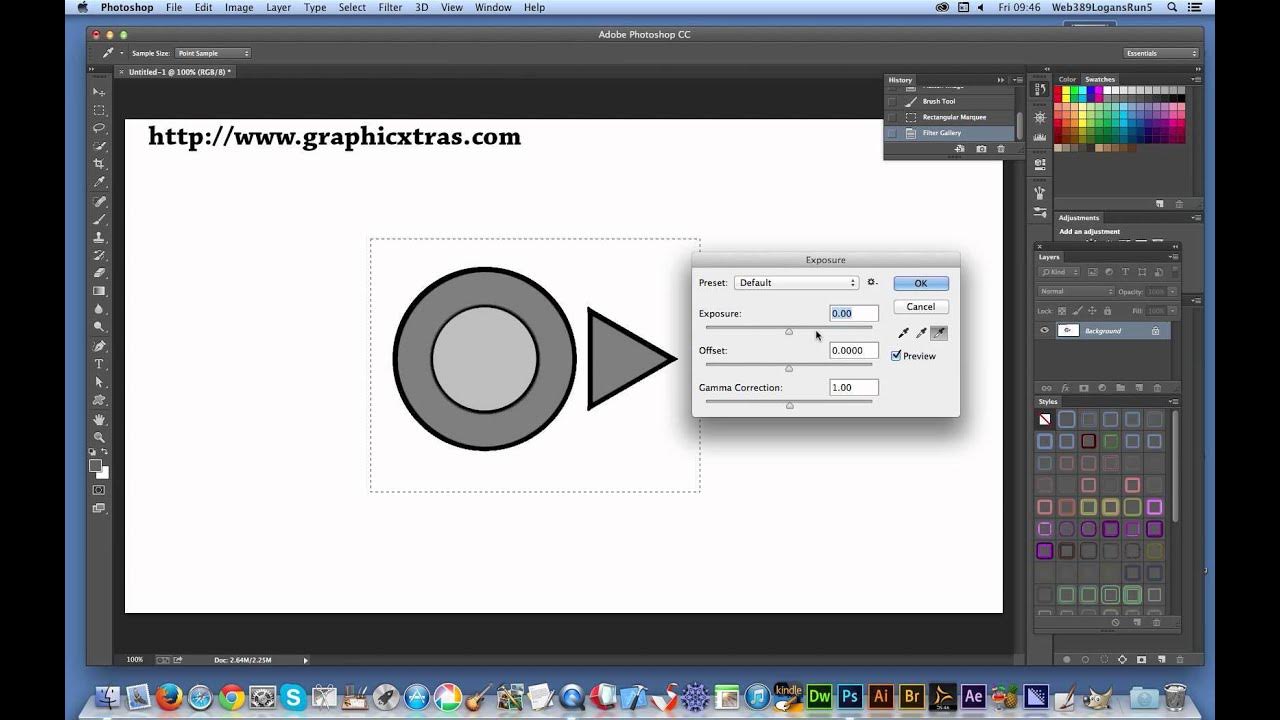The image size is (1280, 720).
Task: Open the Sample Size dropdown
Action: 213,53
